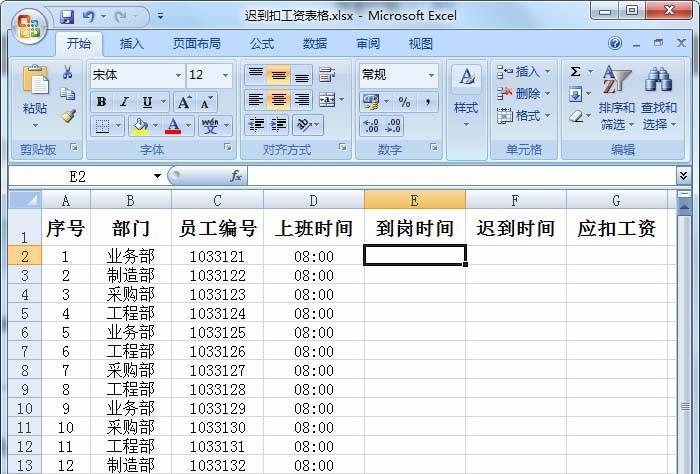Change text orientation
The image size is (700, 474).
(x=304, y=125)
